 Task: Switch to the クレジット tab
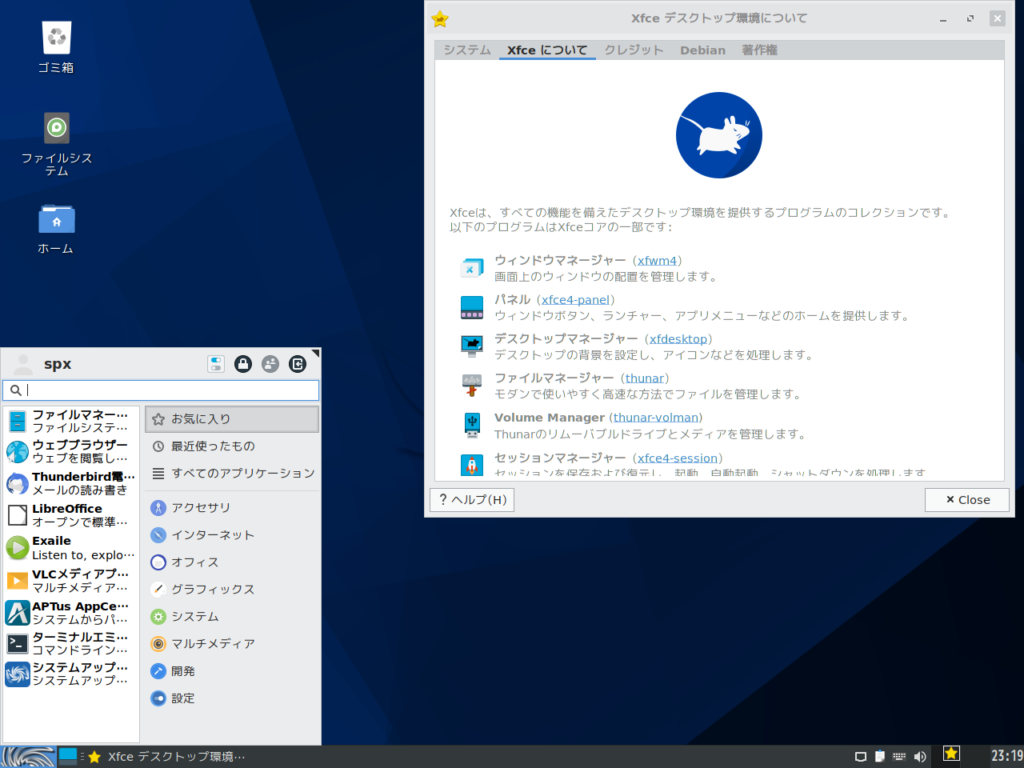[633, 49]
